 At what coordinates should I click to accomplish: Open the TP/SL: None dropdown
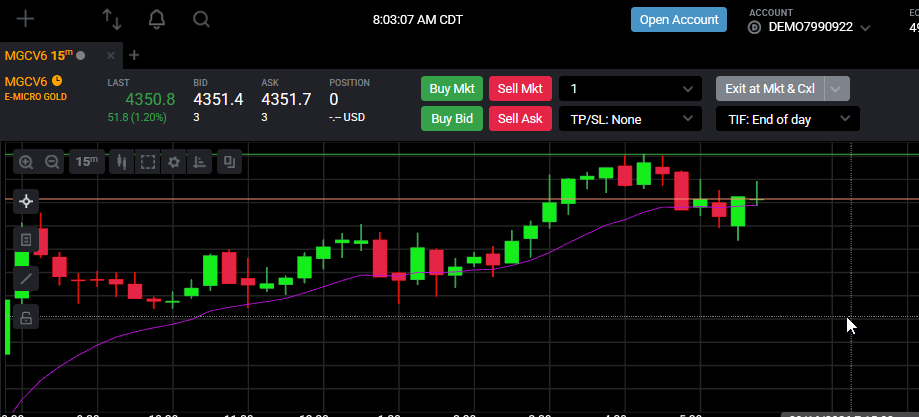coord(630,119)
